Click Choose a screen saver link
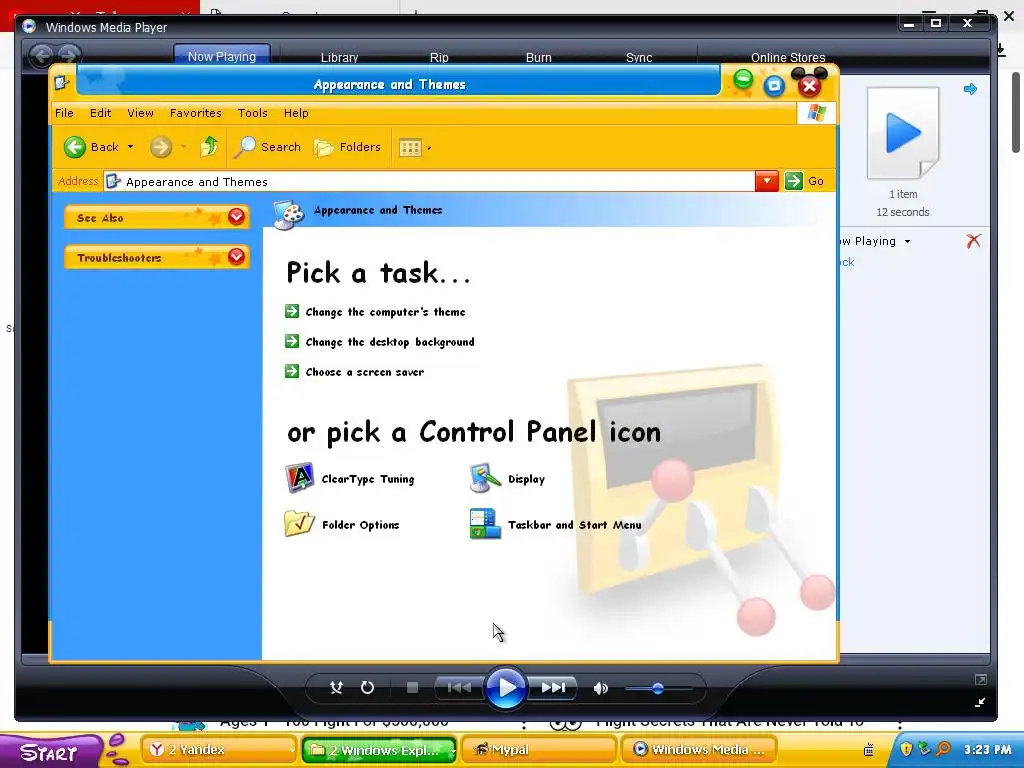Screen dimensions: 1024x768 point(364,372)
